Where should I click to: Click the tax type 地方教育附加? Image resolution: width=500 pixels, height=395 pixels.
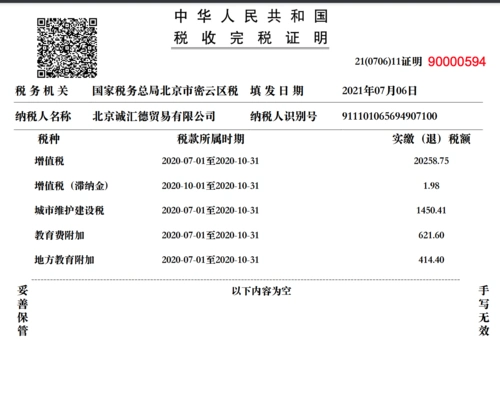pyautogui.click(x=64, y=260)
